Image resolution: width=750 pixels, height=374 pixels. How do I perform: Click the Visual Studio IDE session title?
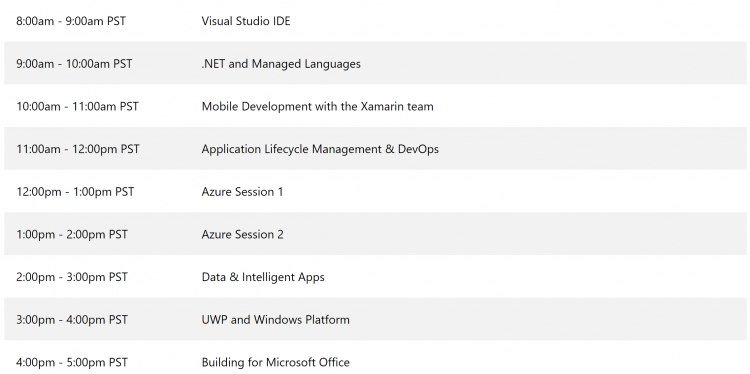point(246,21)
